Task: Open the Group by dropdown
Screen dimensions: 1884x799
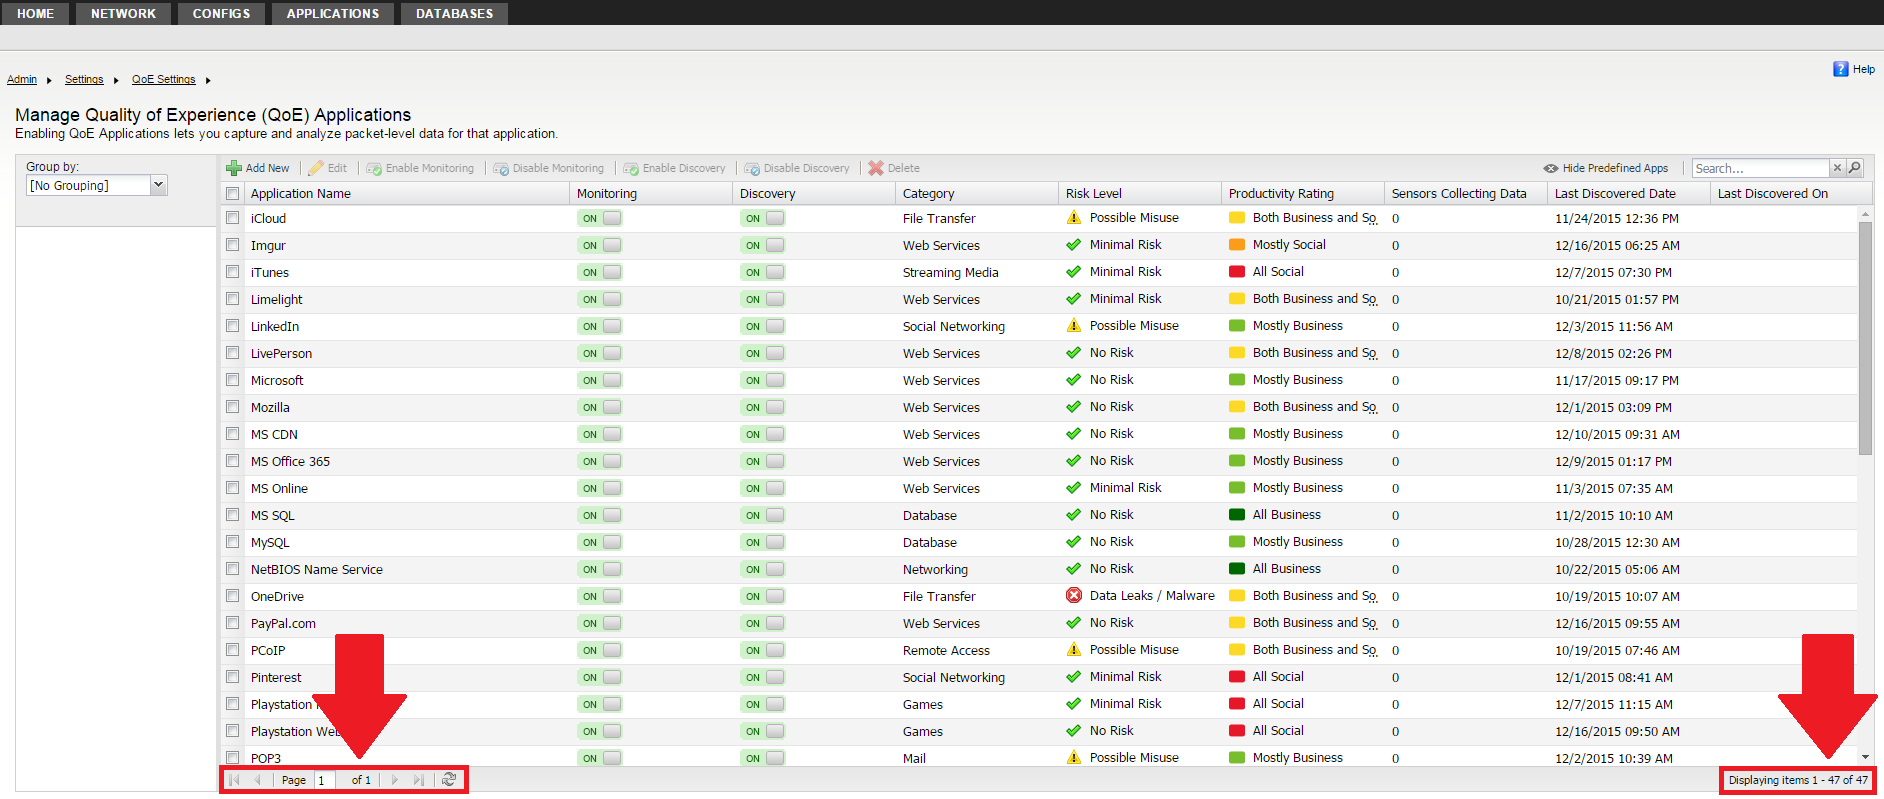Action: pyautogui.click(x=158, y=185)
